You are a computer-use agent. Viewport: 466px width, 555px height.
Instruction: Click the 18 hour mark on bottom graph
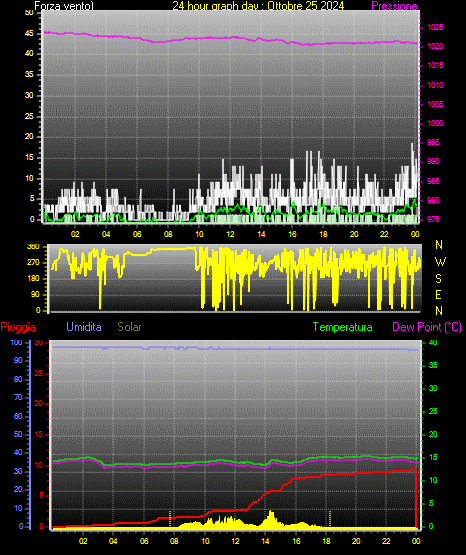326,541
